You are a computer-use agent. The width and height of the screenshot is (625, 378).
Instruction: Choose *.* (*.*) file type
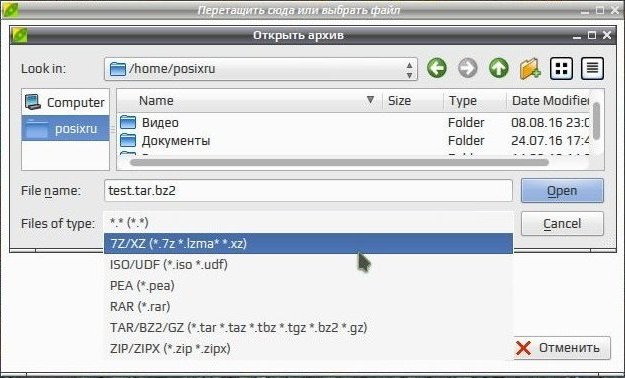click(308, 222)
